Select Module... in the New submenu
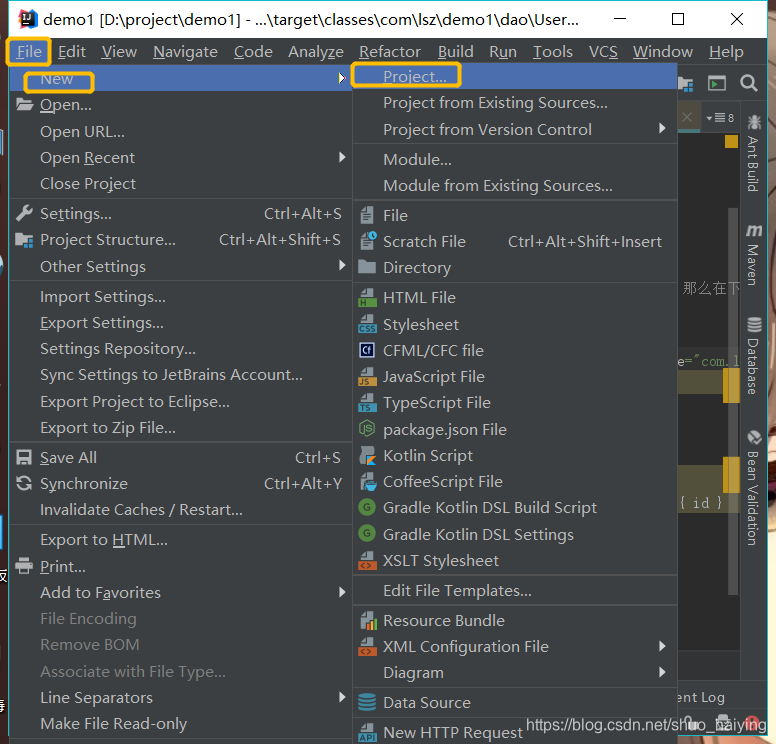 515,159
